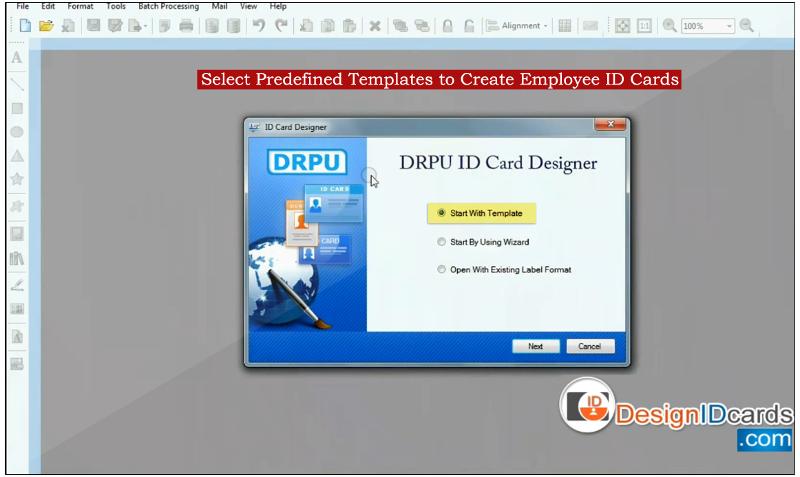Open the Help menu

[278, 6]
